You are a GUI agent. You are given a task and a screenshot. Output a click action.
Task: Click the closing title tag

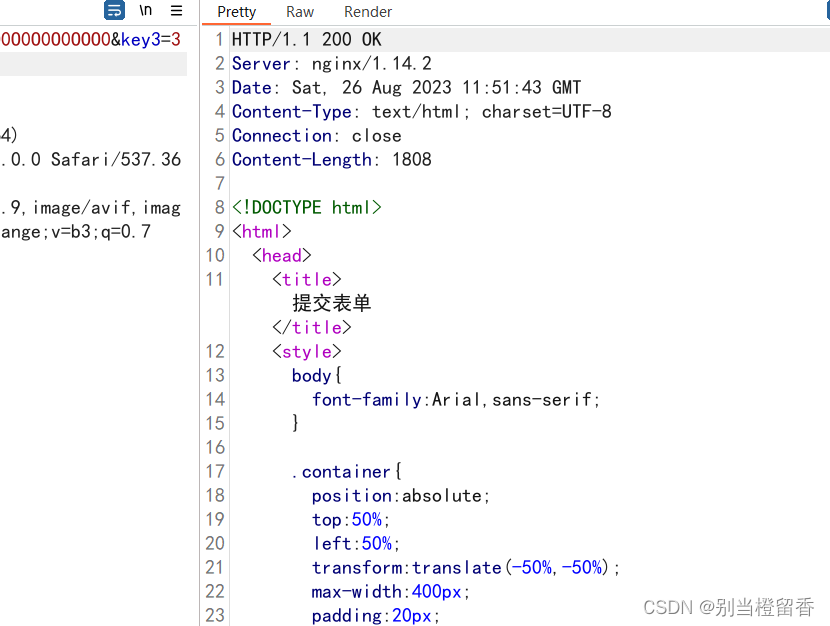312,328
